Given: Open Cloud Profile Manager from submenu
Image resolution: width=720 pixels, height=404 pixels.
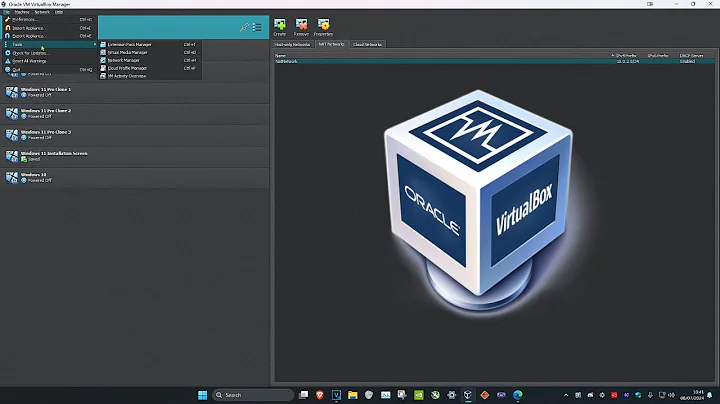Looking at the screenshot, I should [149, 68].
